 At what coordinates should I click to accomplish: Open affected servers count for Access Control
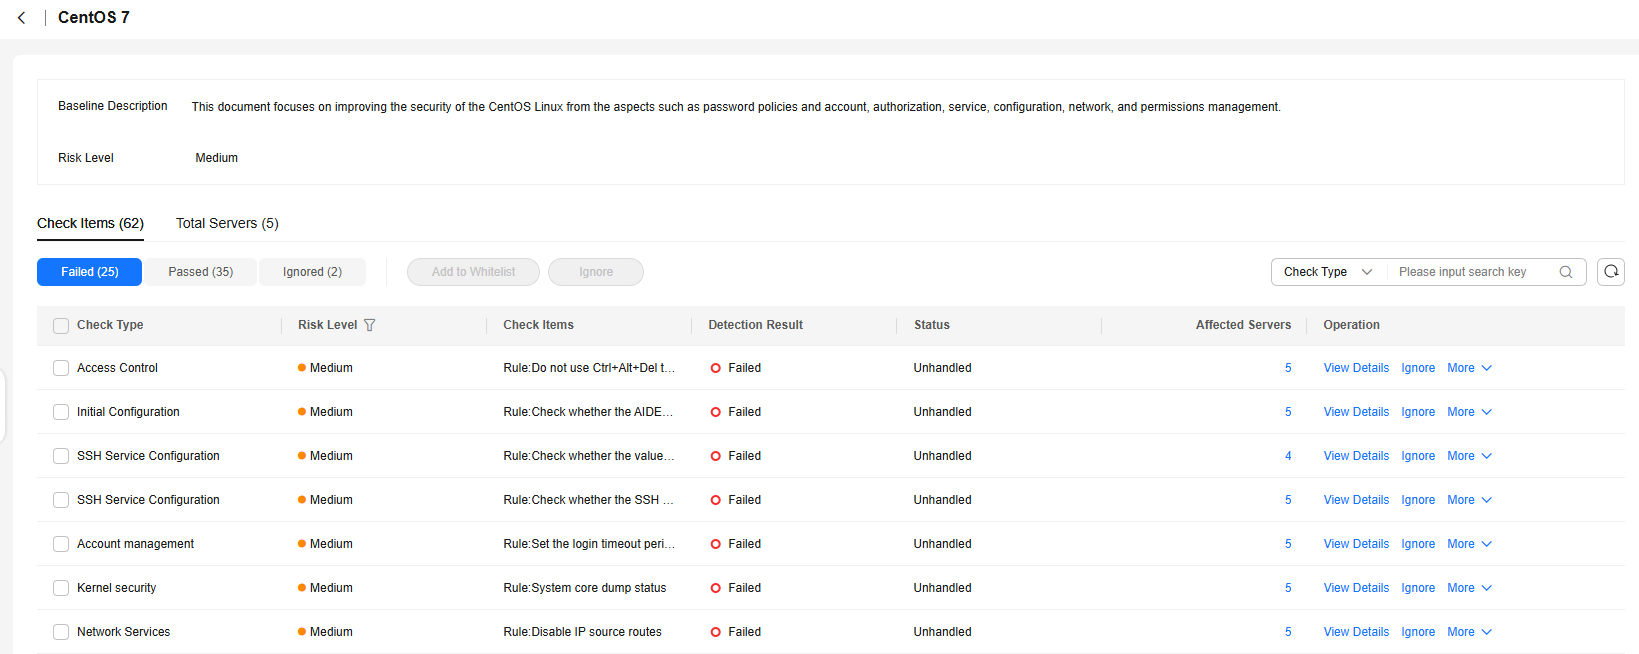(x=1288, y=368)
